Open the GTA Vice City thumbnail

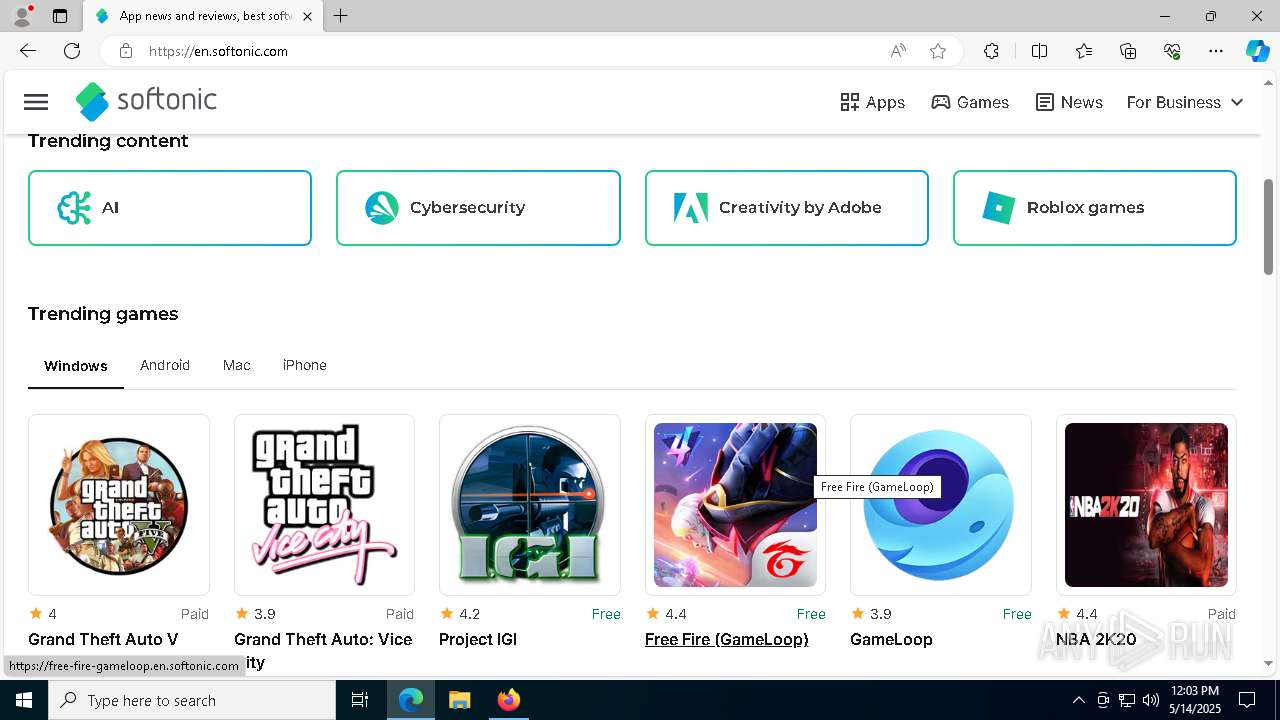click(324, 505)
